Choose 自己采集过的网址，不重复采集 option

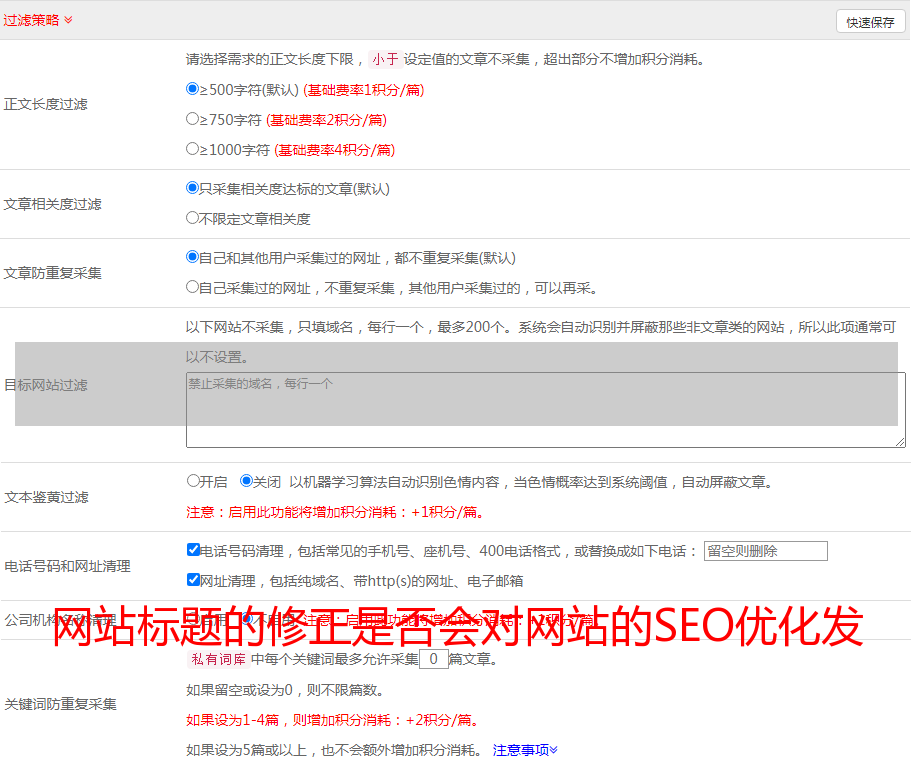pos(193,287)
